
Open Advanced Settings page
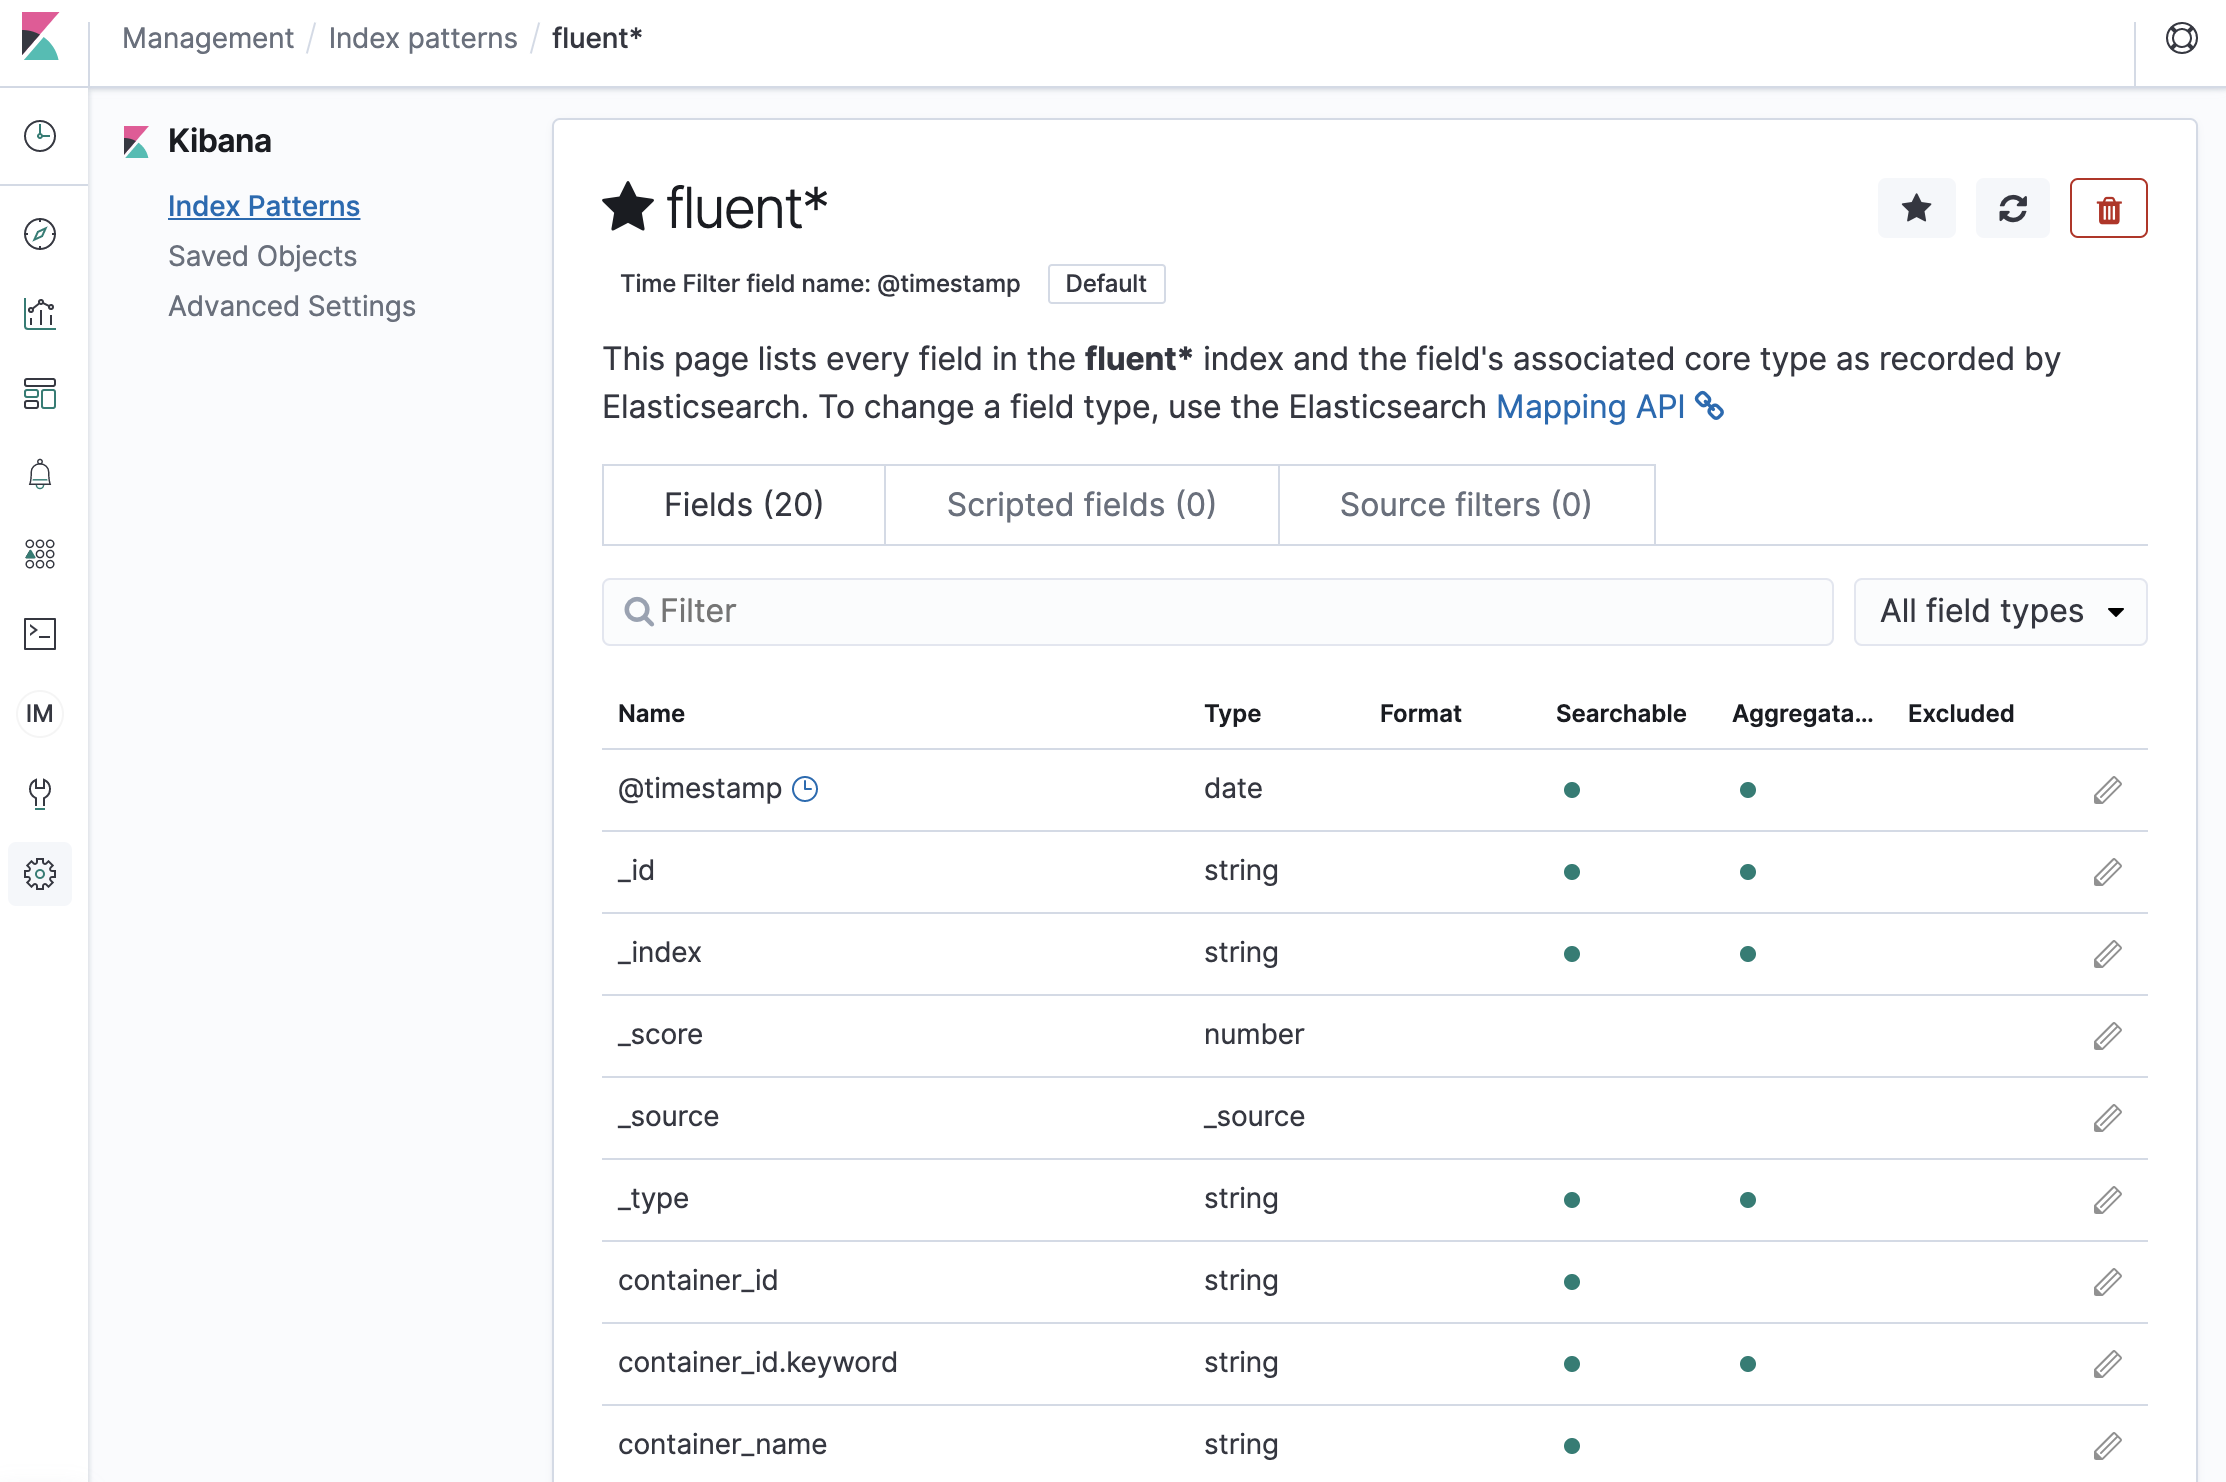click(x=291, y=306)
